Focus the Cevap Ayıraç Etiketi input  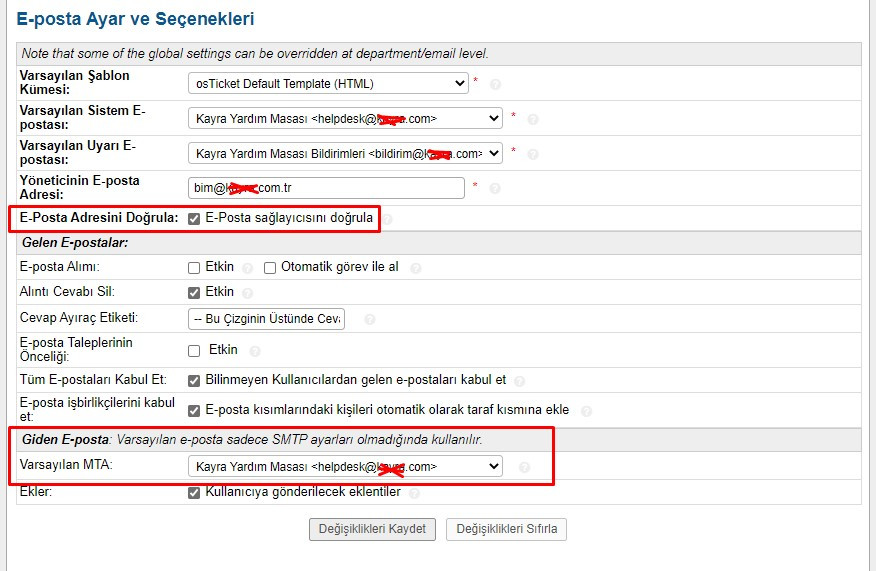[x=266, y=319]
